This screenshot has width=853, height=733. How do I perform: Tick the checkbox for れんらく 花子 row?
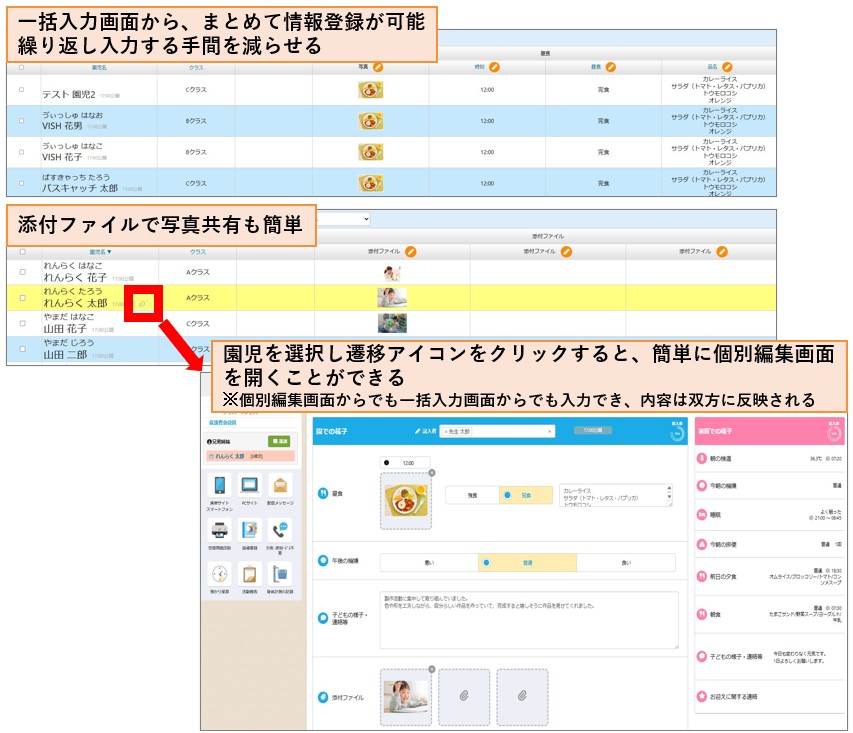click(x=22, y=272)
